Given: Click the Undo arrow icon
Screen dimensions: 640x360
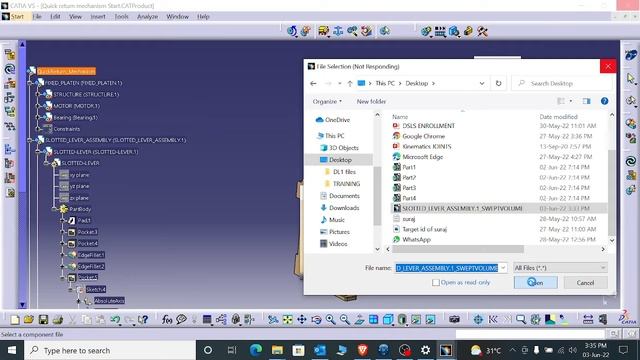Looking at the screenshot, I should (115, 320).
